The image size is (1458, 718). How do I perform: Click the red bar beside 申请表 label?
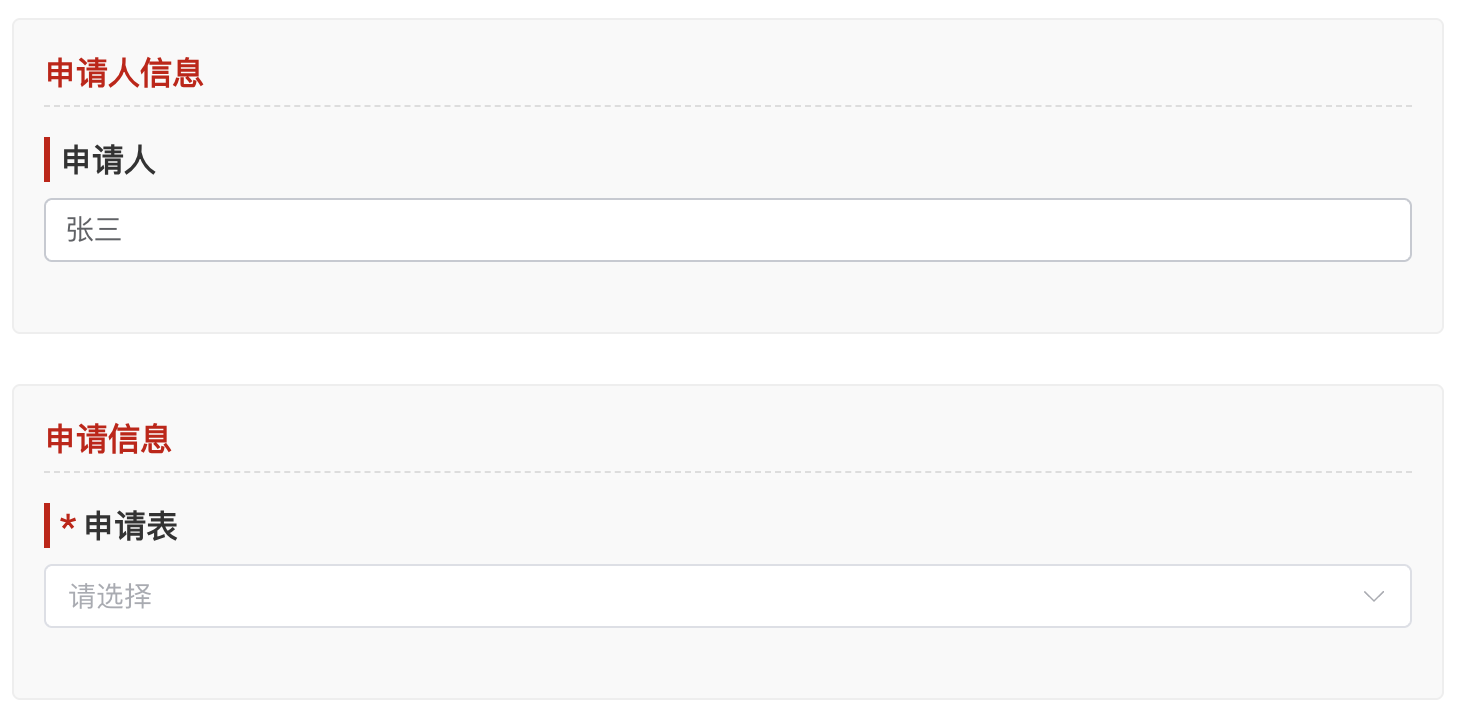coord(47,526)
